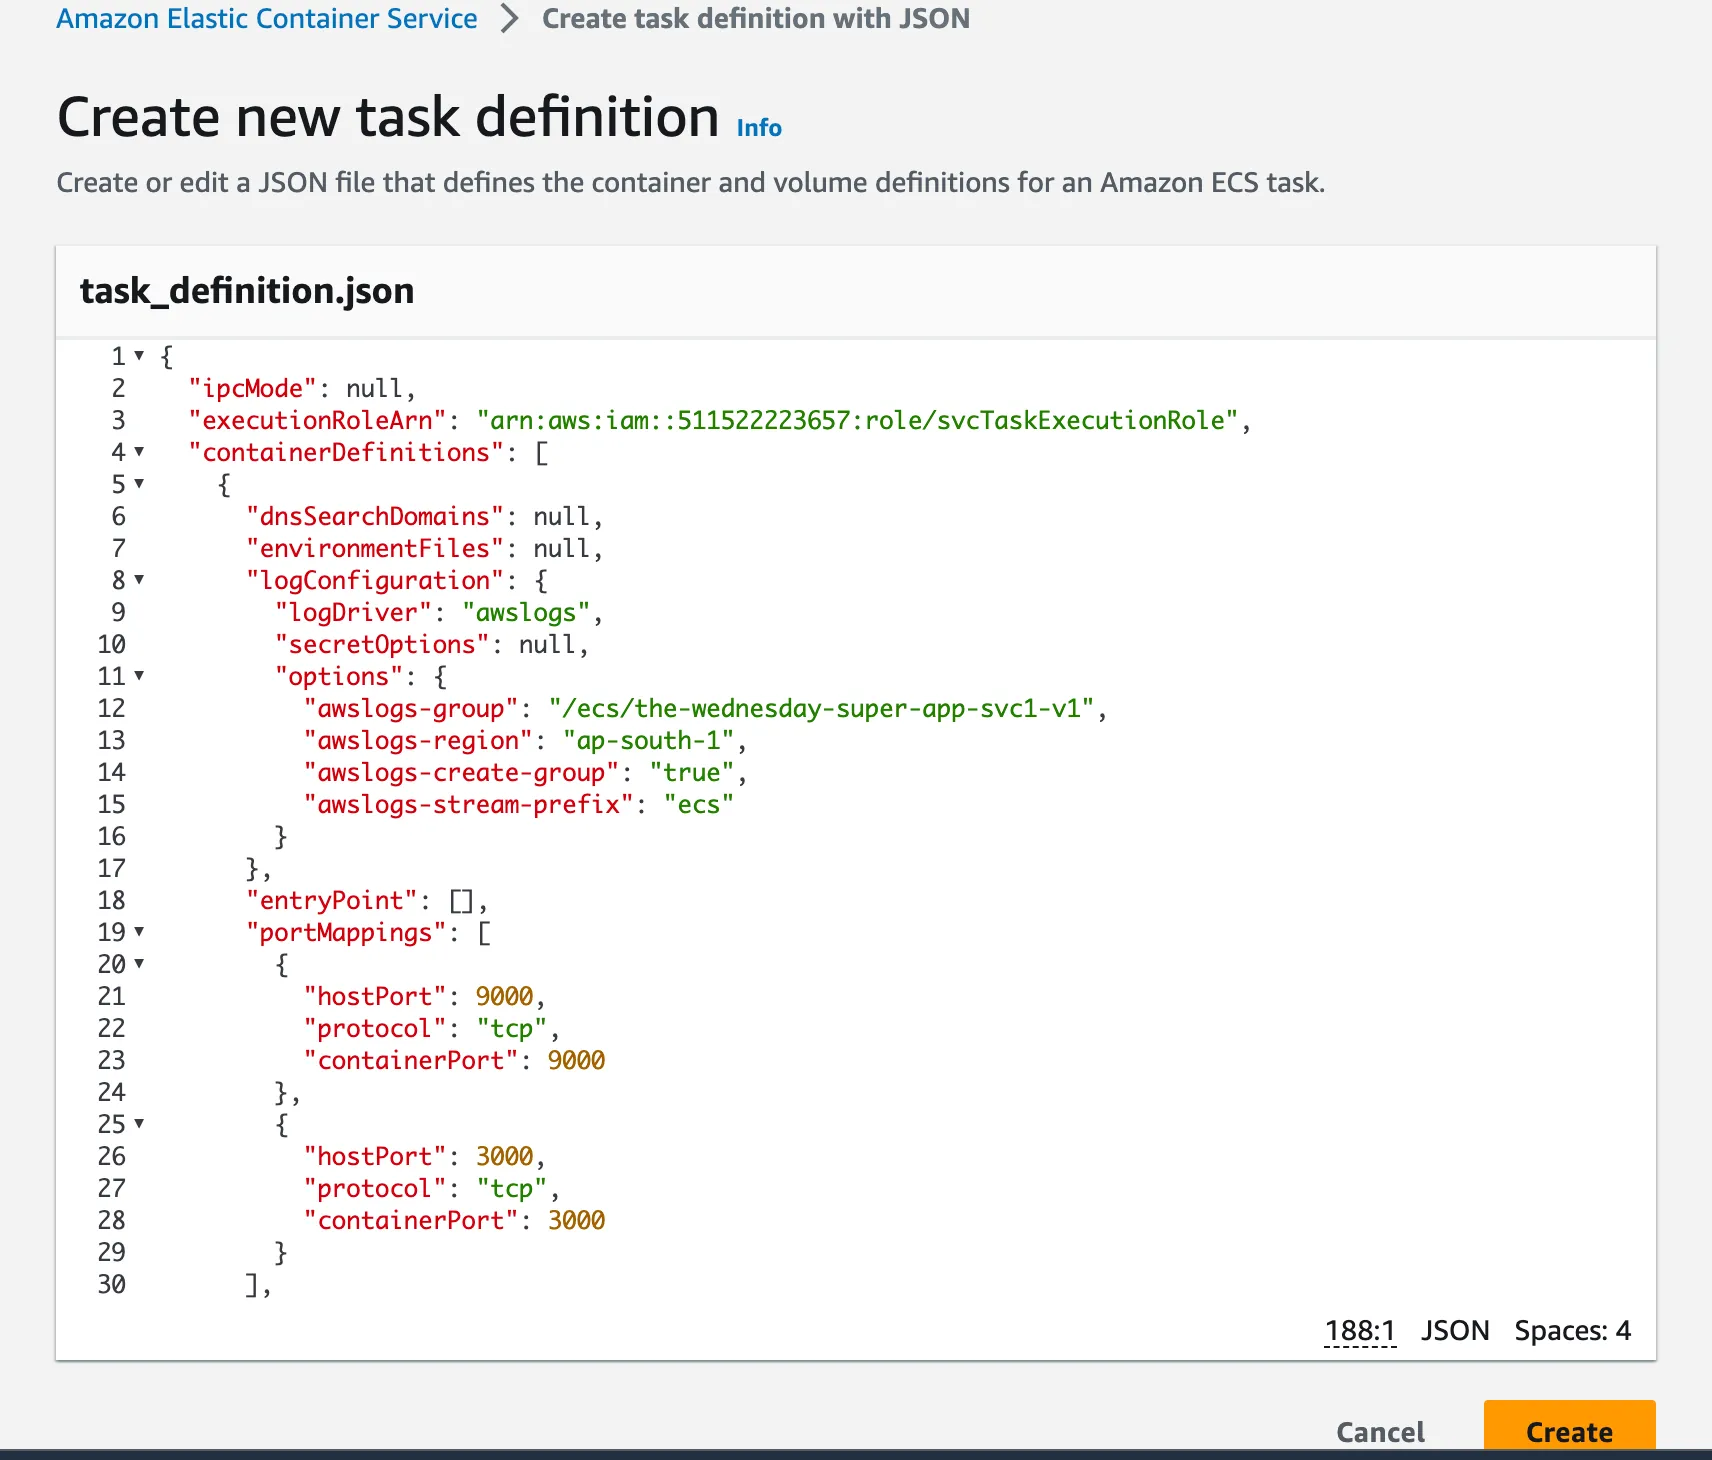Click the "ap-south-1" region value
This screenshot has width=1712, height=1460.
click(649, 740)
